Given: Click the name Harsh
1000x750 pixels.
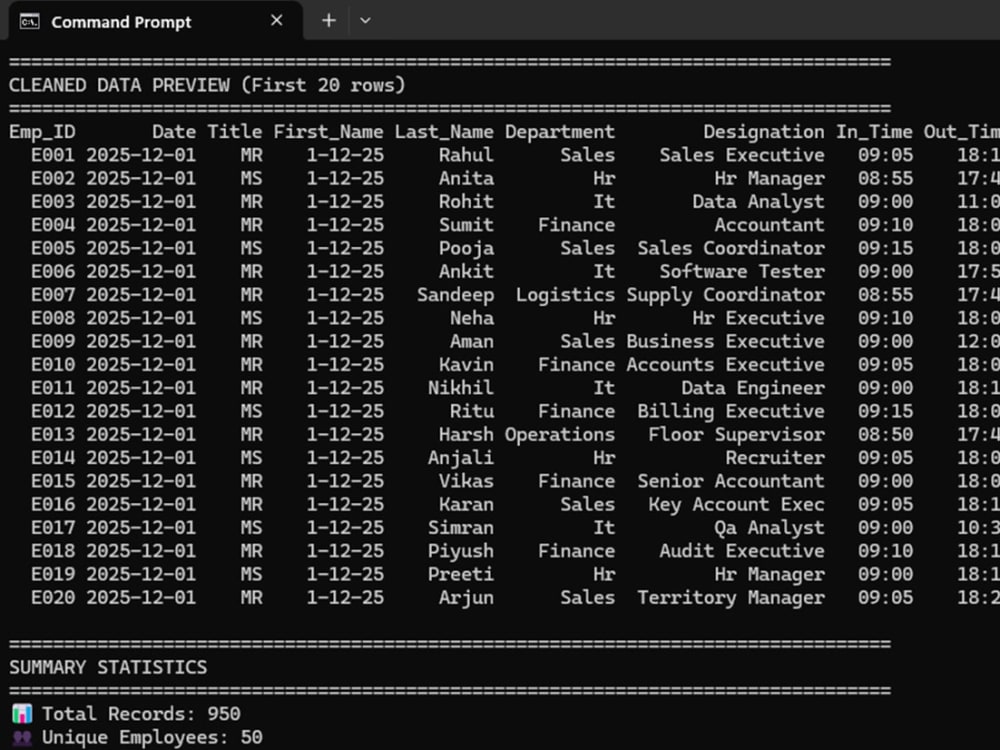Looking at the screenshot, I should 466,434.
